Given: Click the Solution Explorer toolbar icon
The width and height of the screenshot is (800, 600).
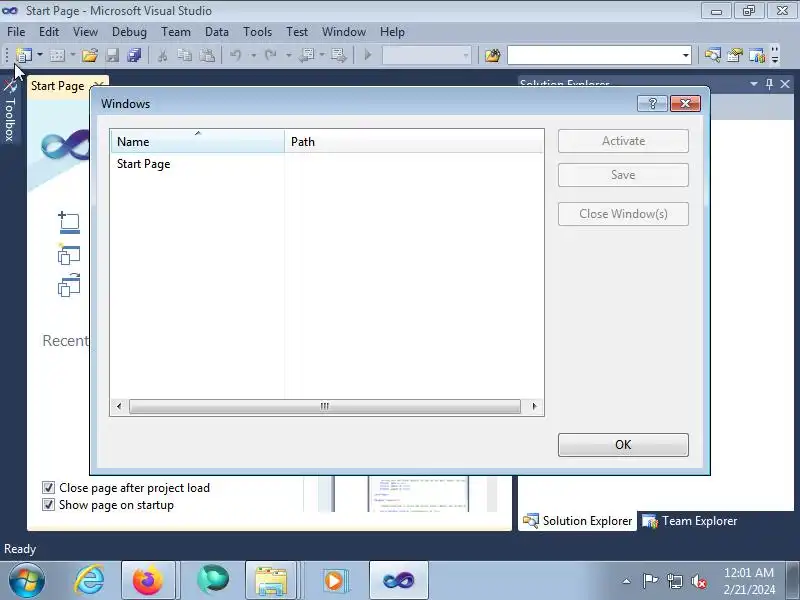Looking at the screenshot, I should point(713,55).
